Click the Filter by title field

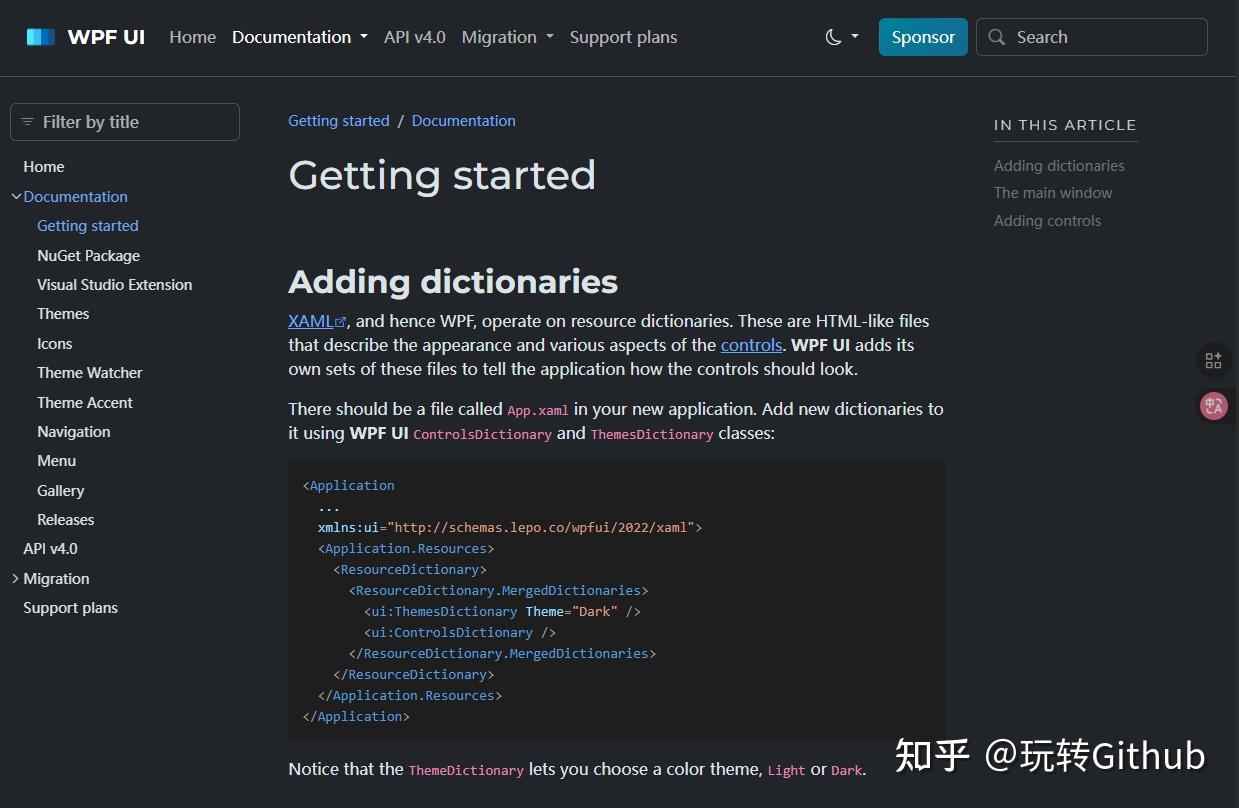click(x=125, y=122)
